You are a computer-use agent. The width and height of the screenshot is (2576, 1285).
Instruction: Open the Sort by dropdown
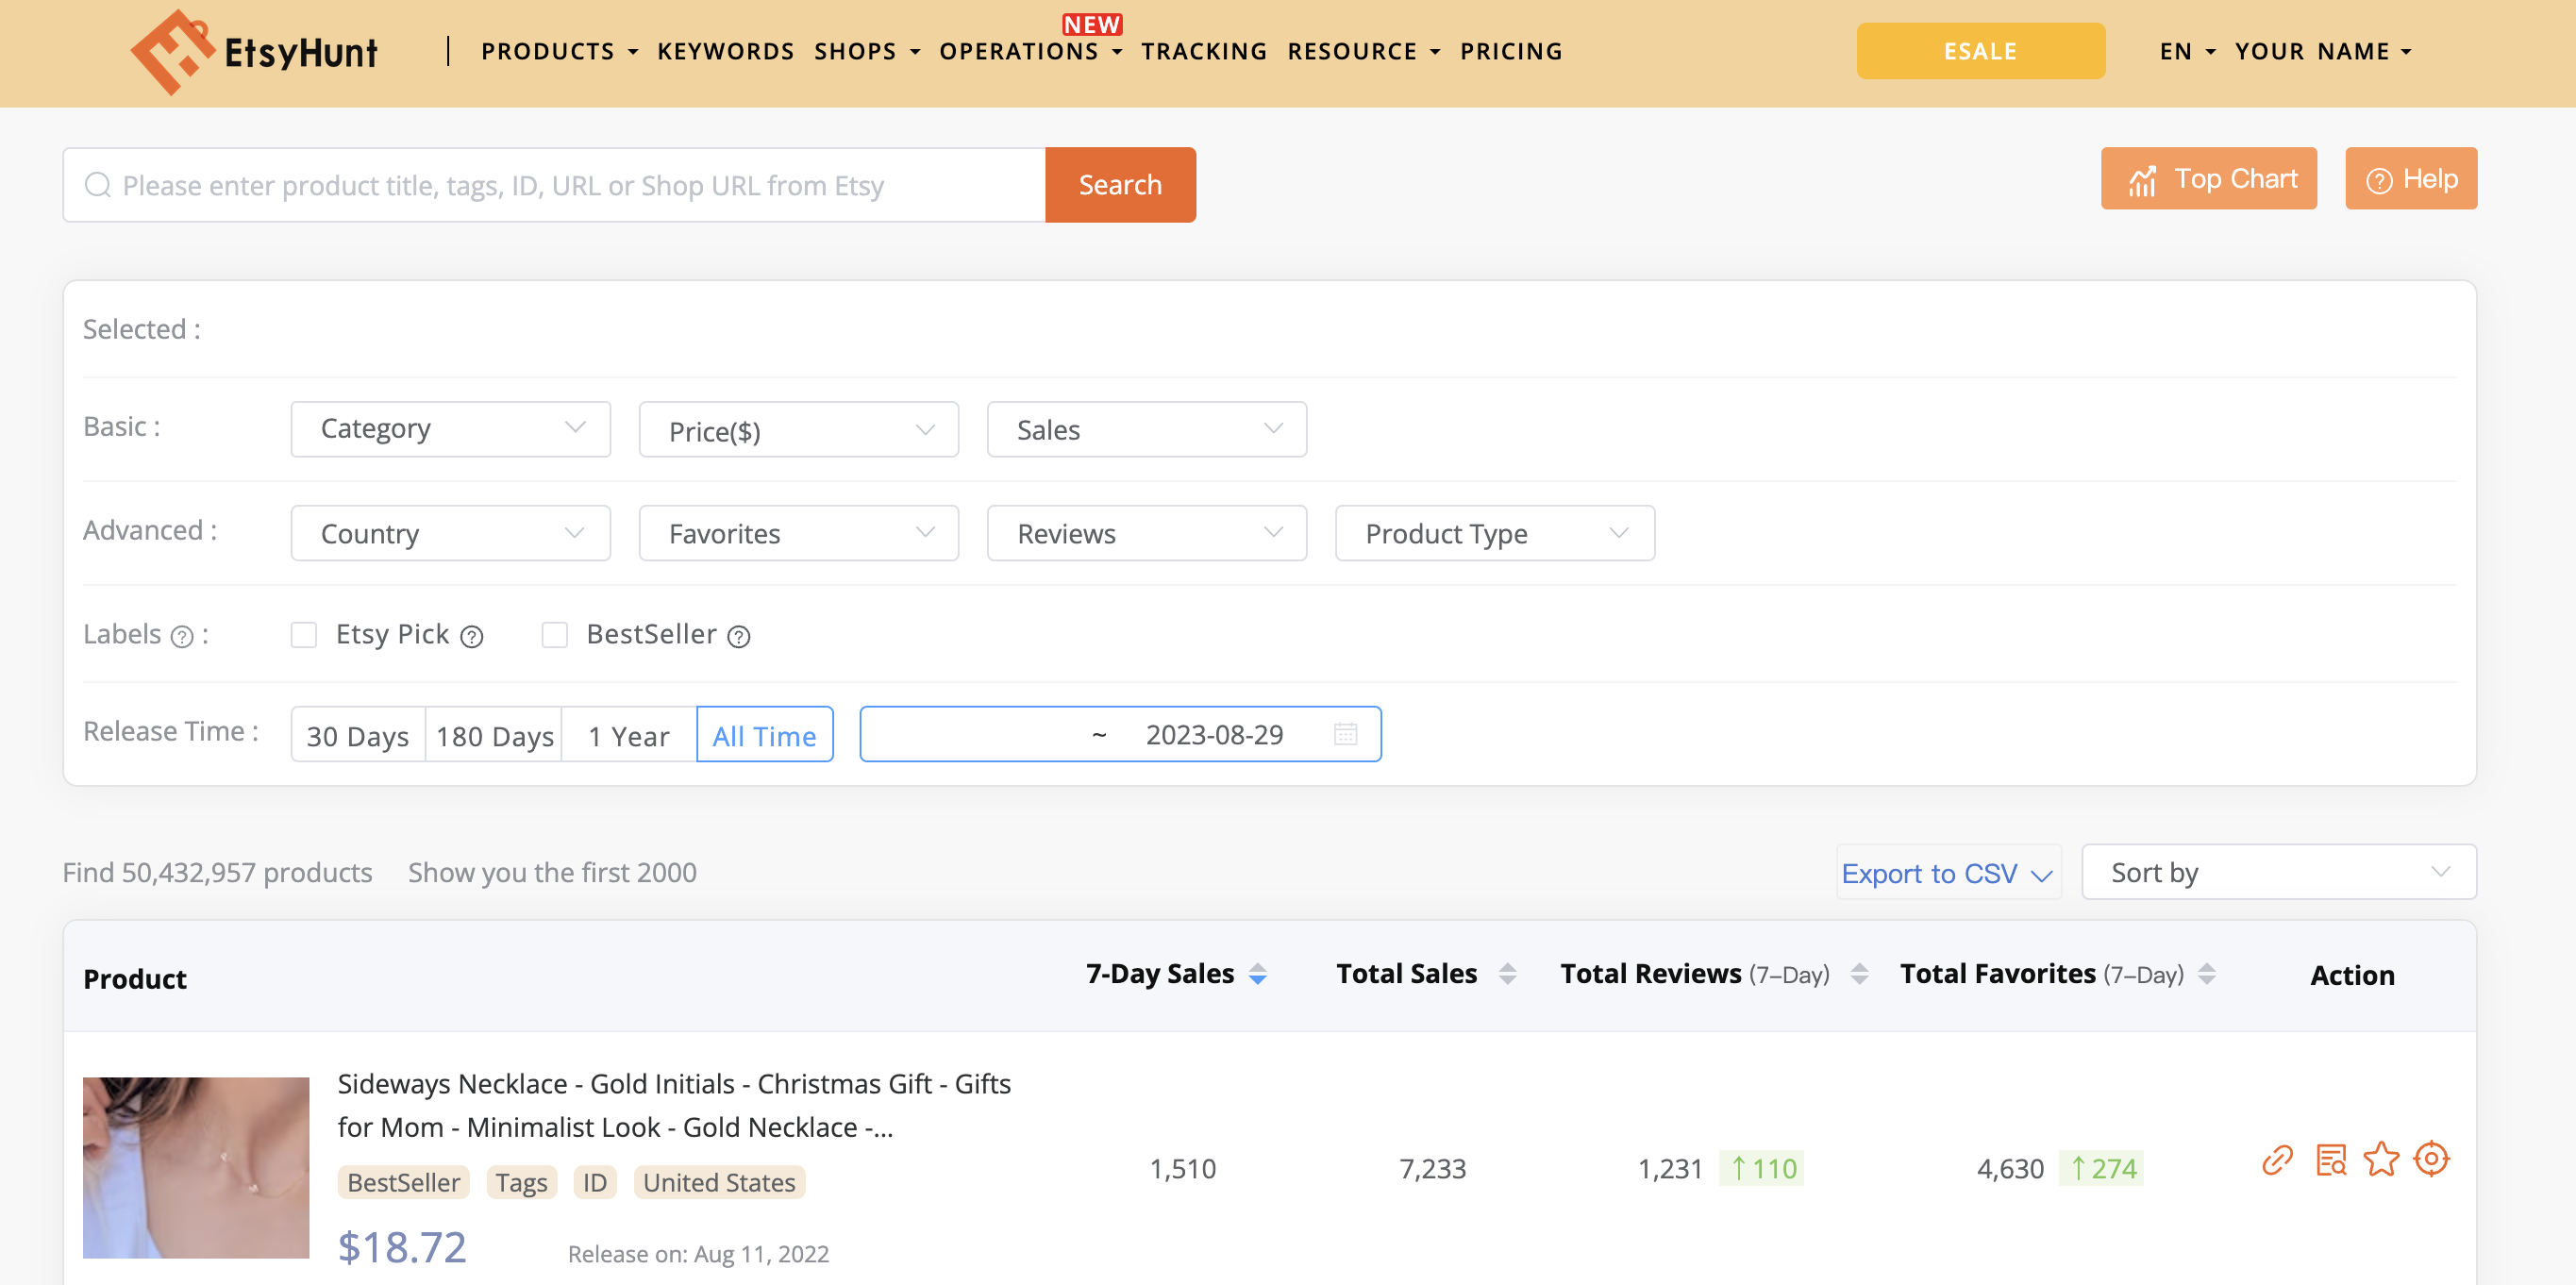[2278, 873]
